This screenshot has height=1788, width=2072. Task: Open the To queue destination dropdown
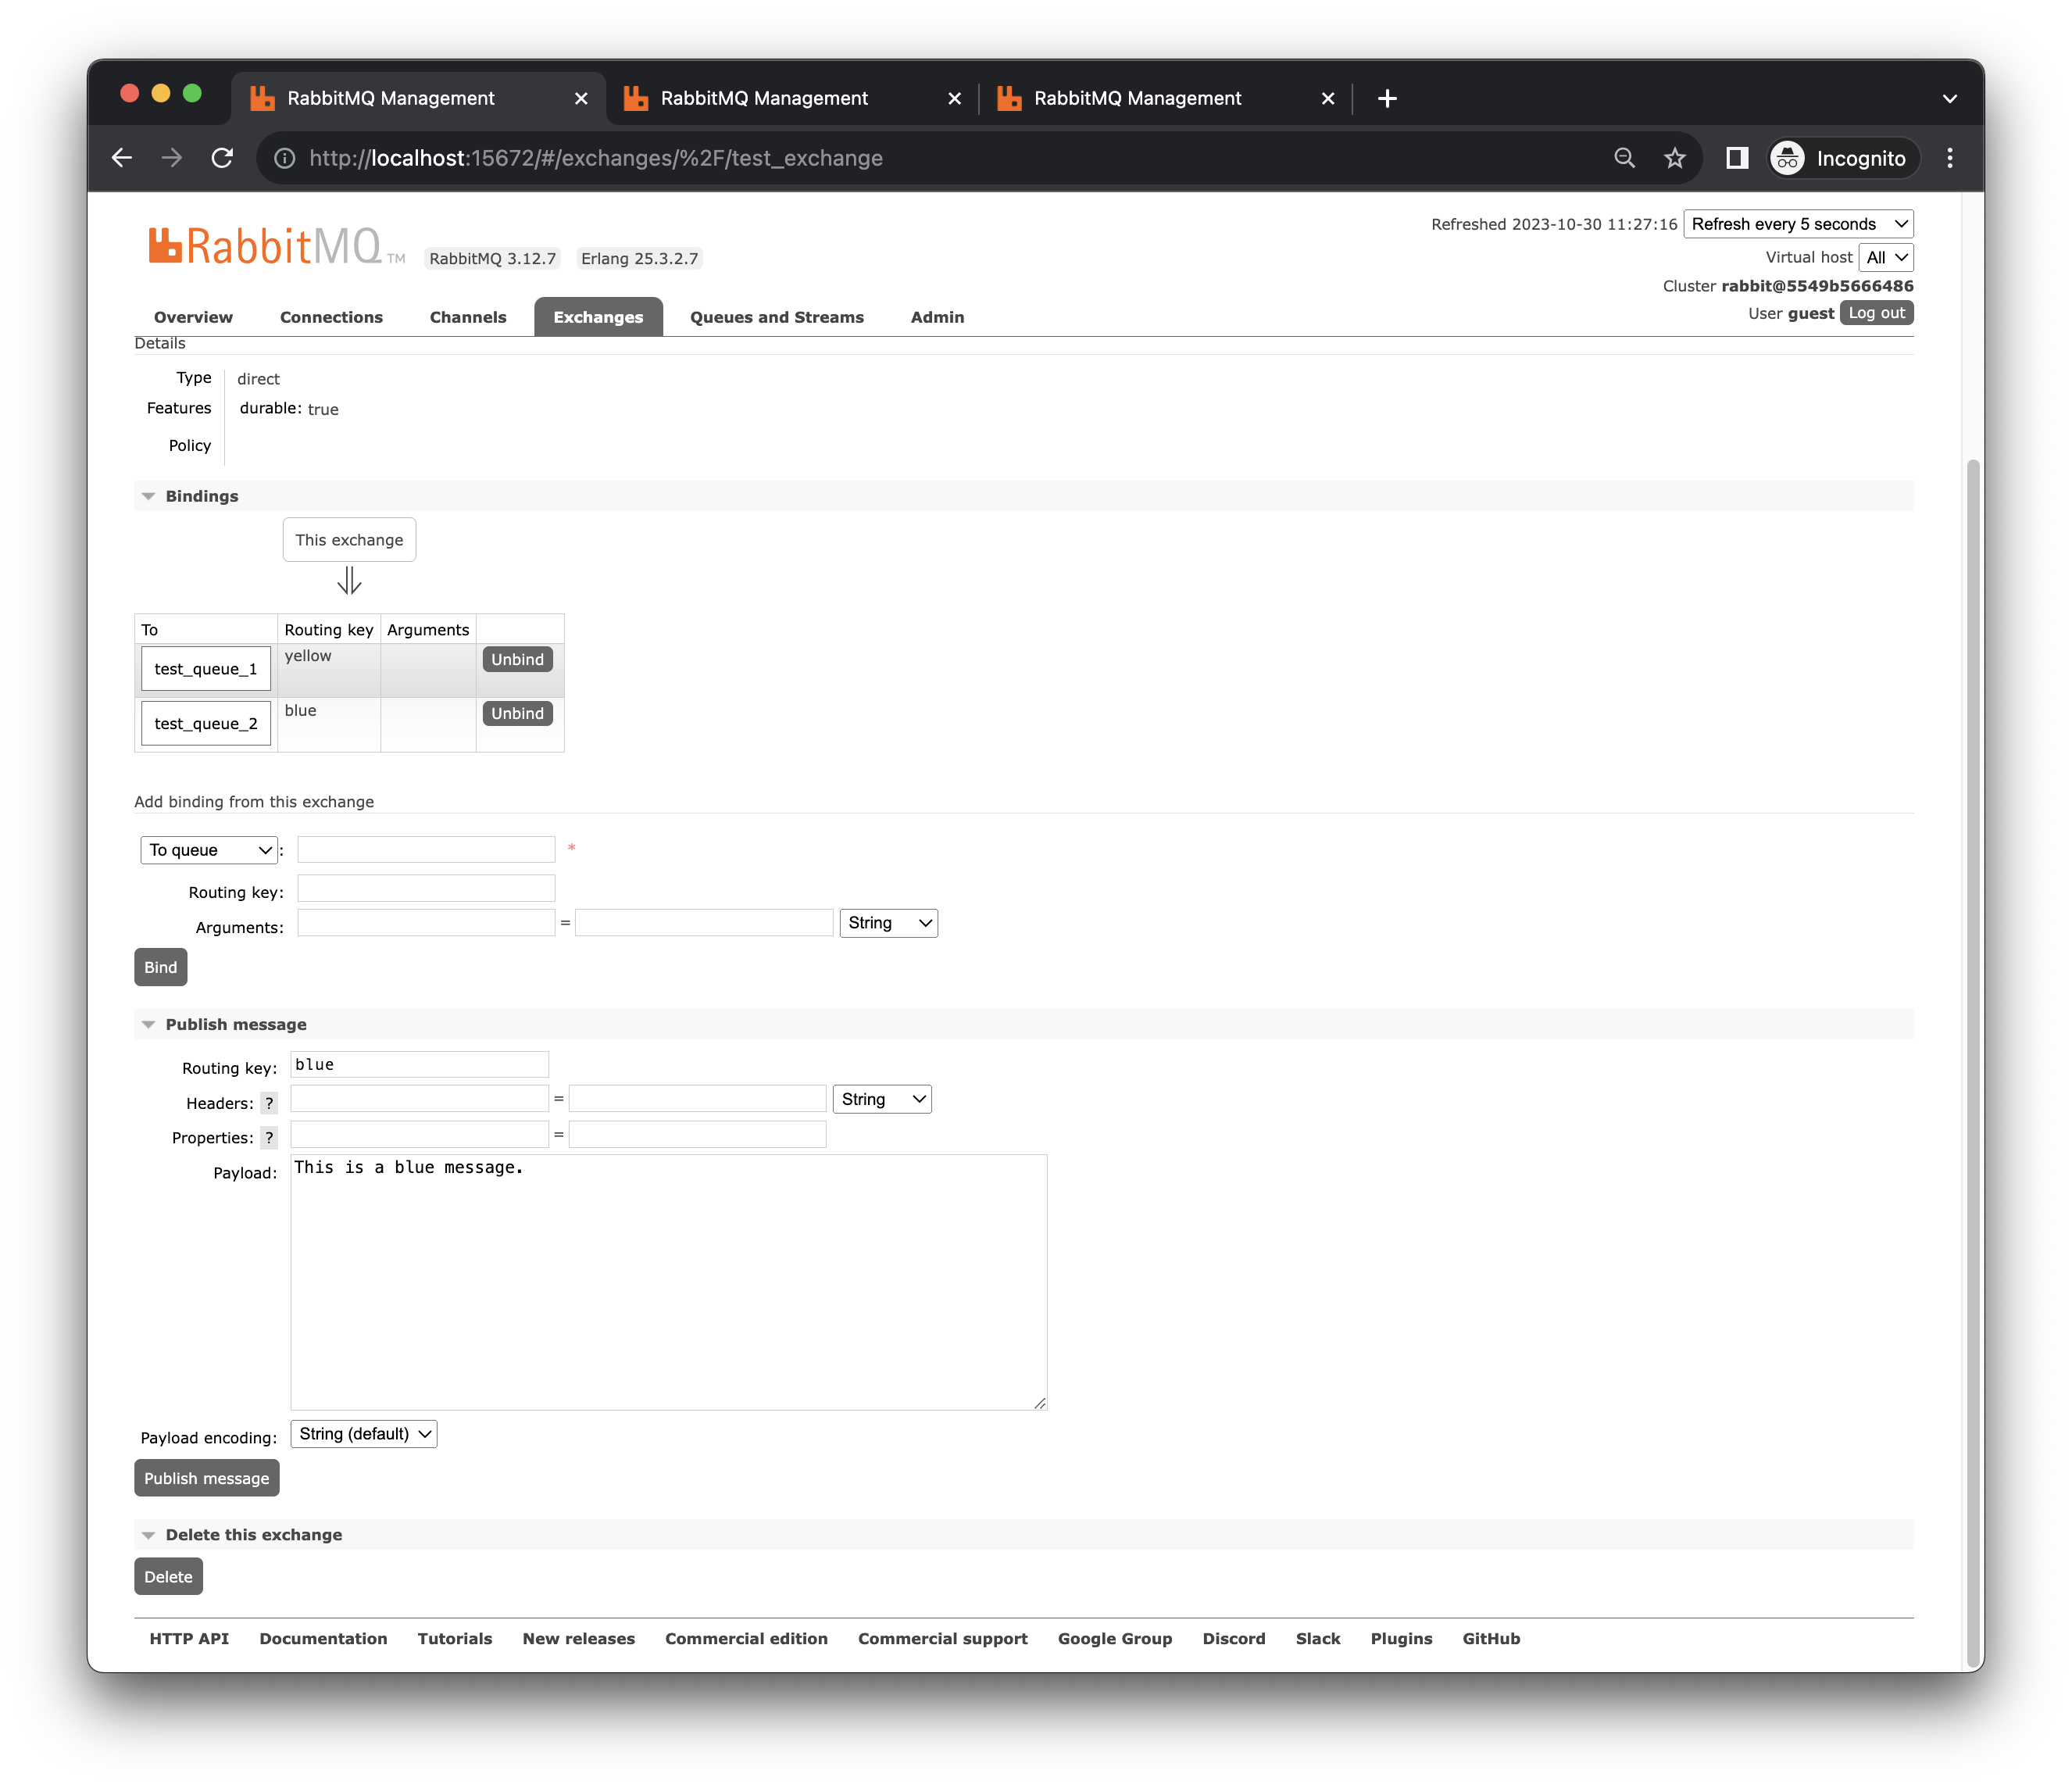(209, 850)
